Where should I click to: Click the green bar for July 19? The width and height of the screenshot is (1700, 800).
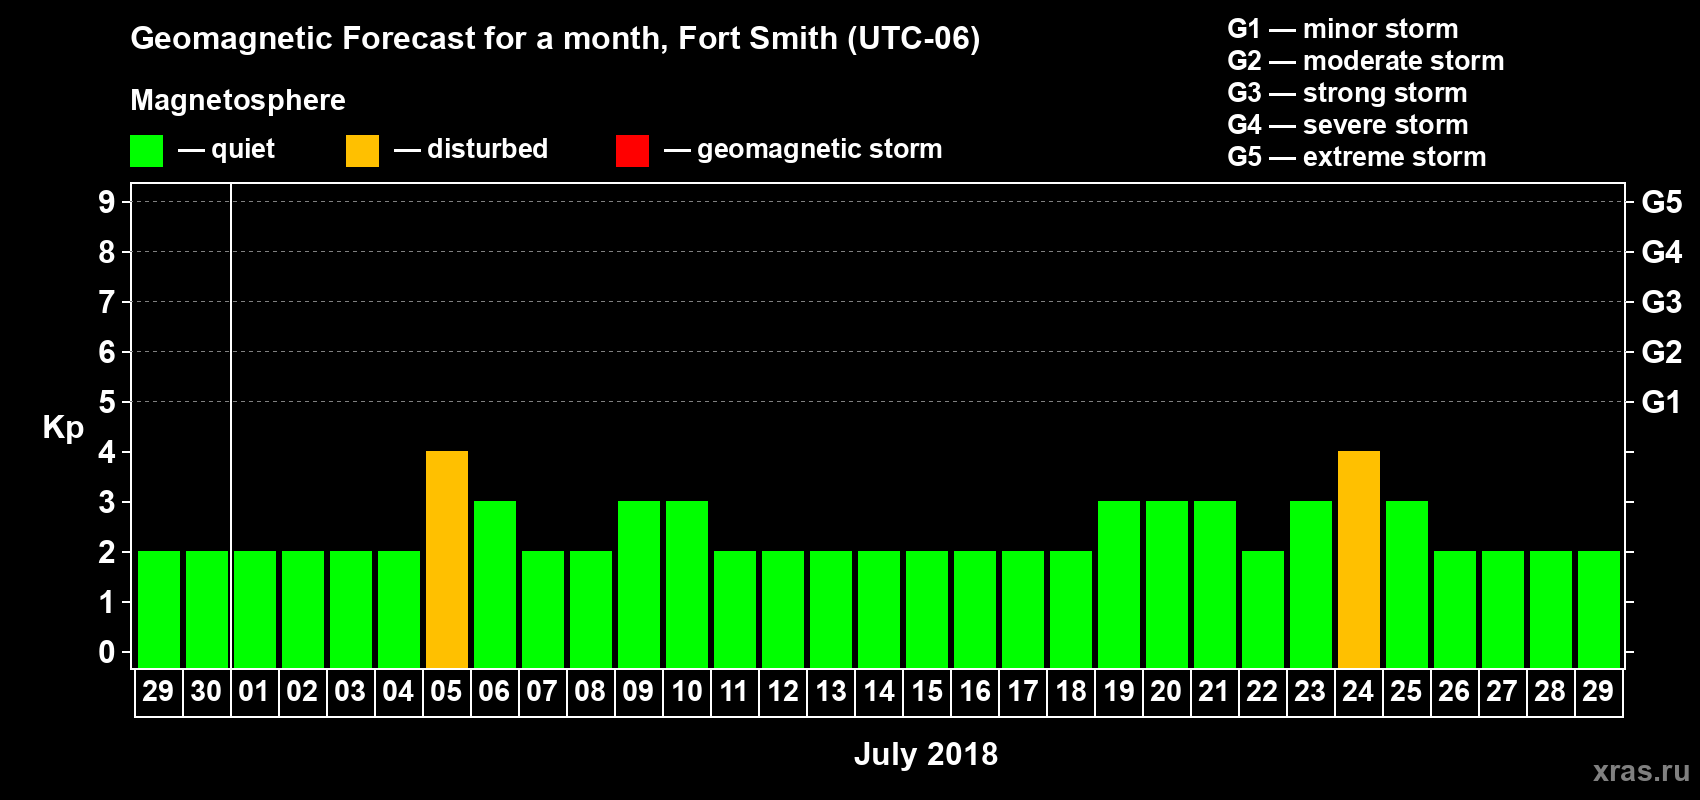tap(1119, 584)
